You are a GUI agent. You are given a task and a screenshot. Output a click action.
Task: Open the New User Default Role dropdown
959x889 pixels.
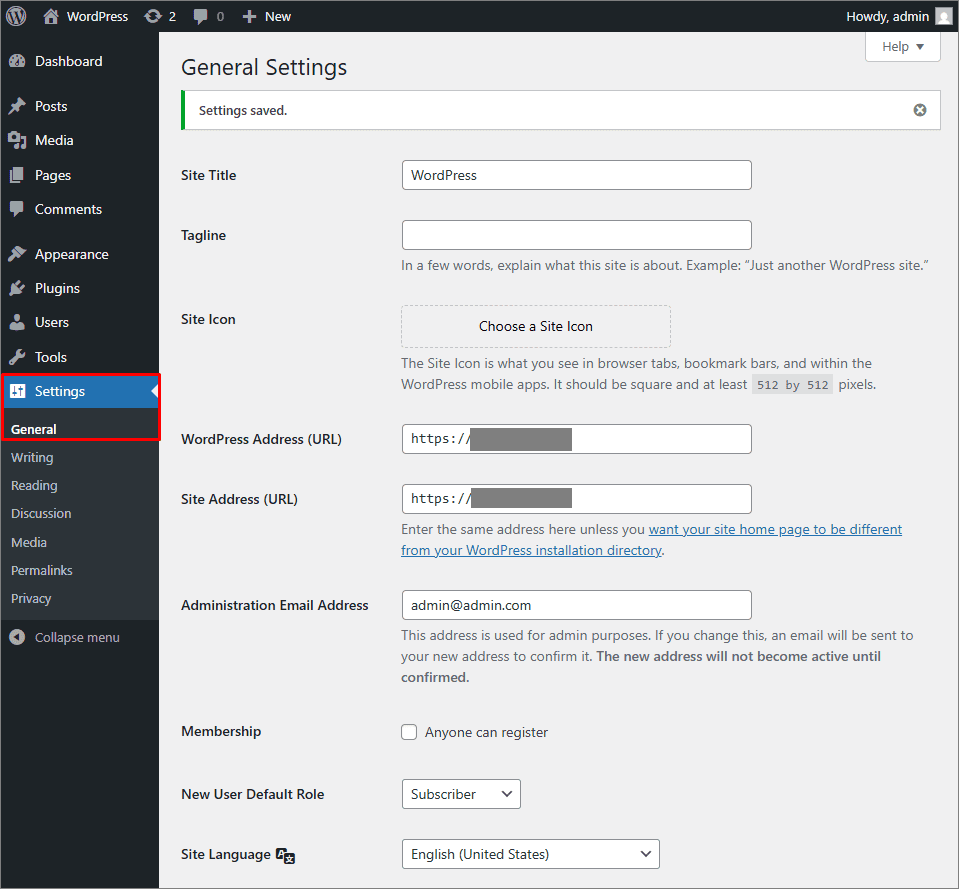click(460, 794)
